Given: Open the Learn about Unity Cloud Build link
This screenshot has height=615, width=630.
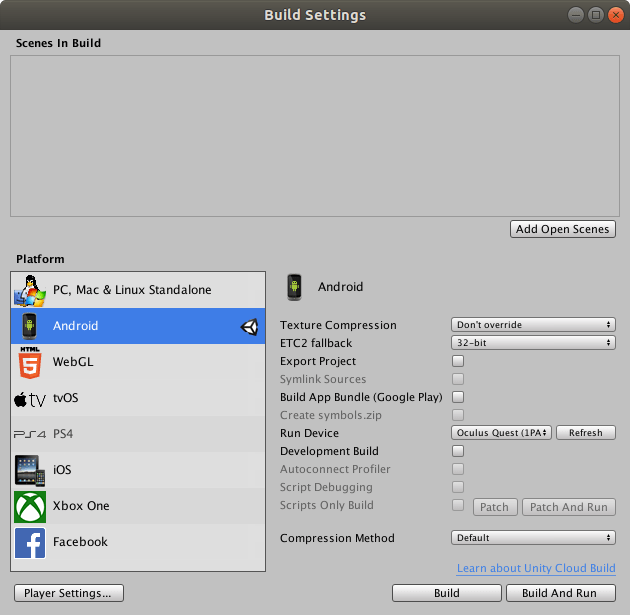Looking at the screenshot, I should point(536,569).
